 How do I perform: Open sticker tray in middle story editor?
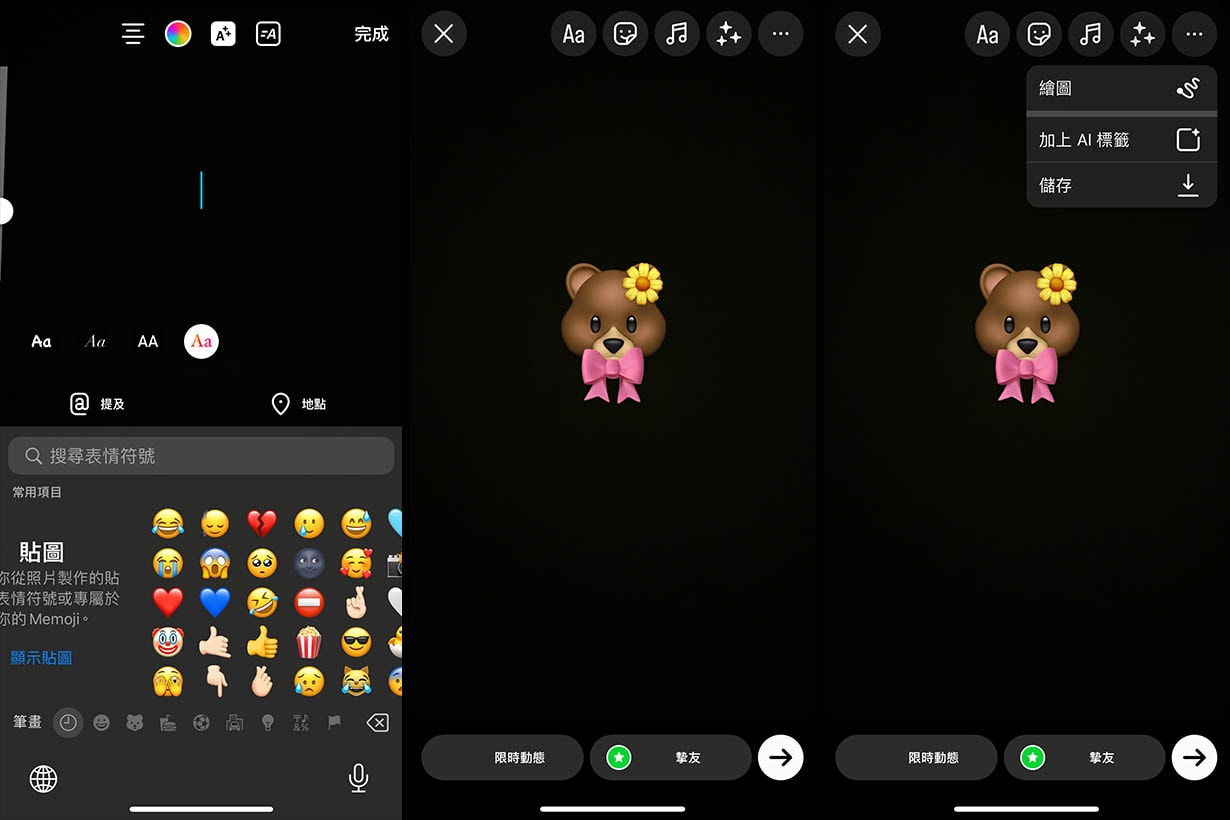(x=625, y=35)
